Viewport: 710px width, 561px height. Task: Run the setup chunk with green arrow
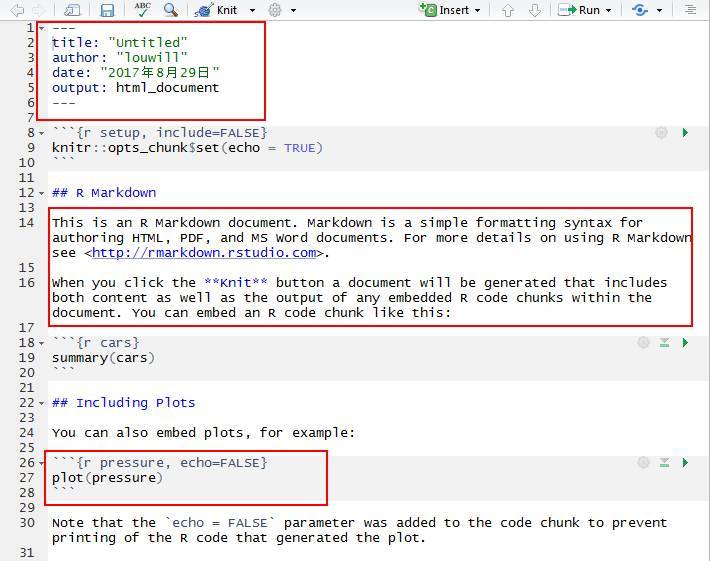(x=685, y=133)
